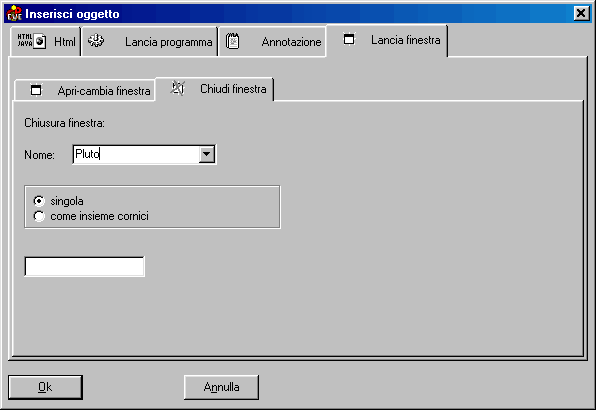Click the application icon in the title bar
The height and width of the screenshot is (410, 596).
[14, 13]
